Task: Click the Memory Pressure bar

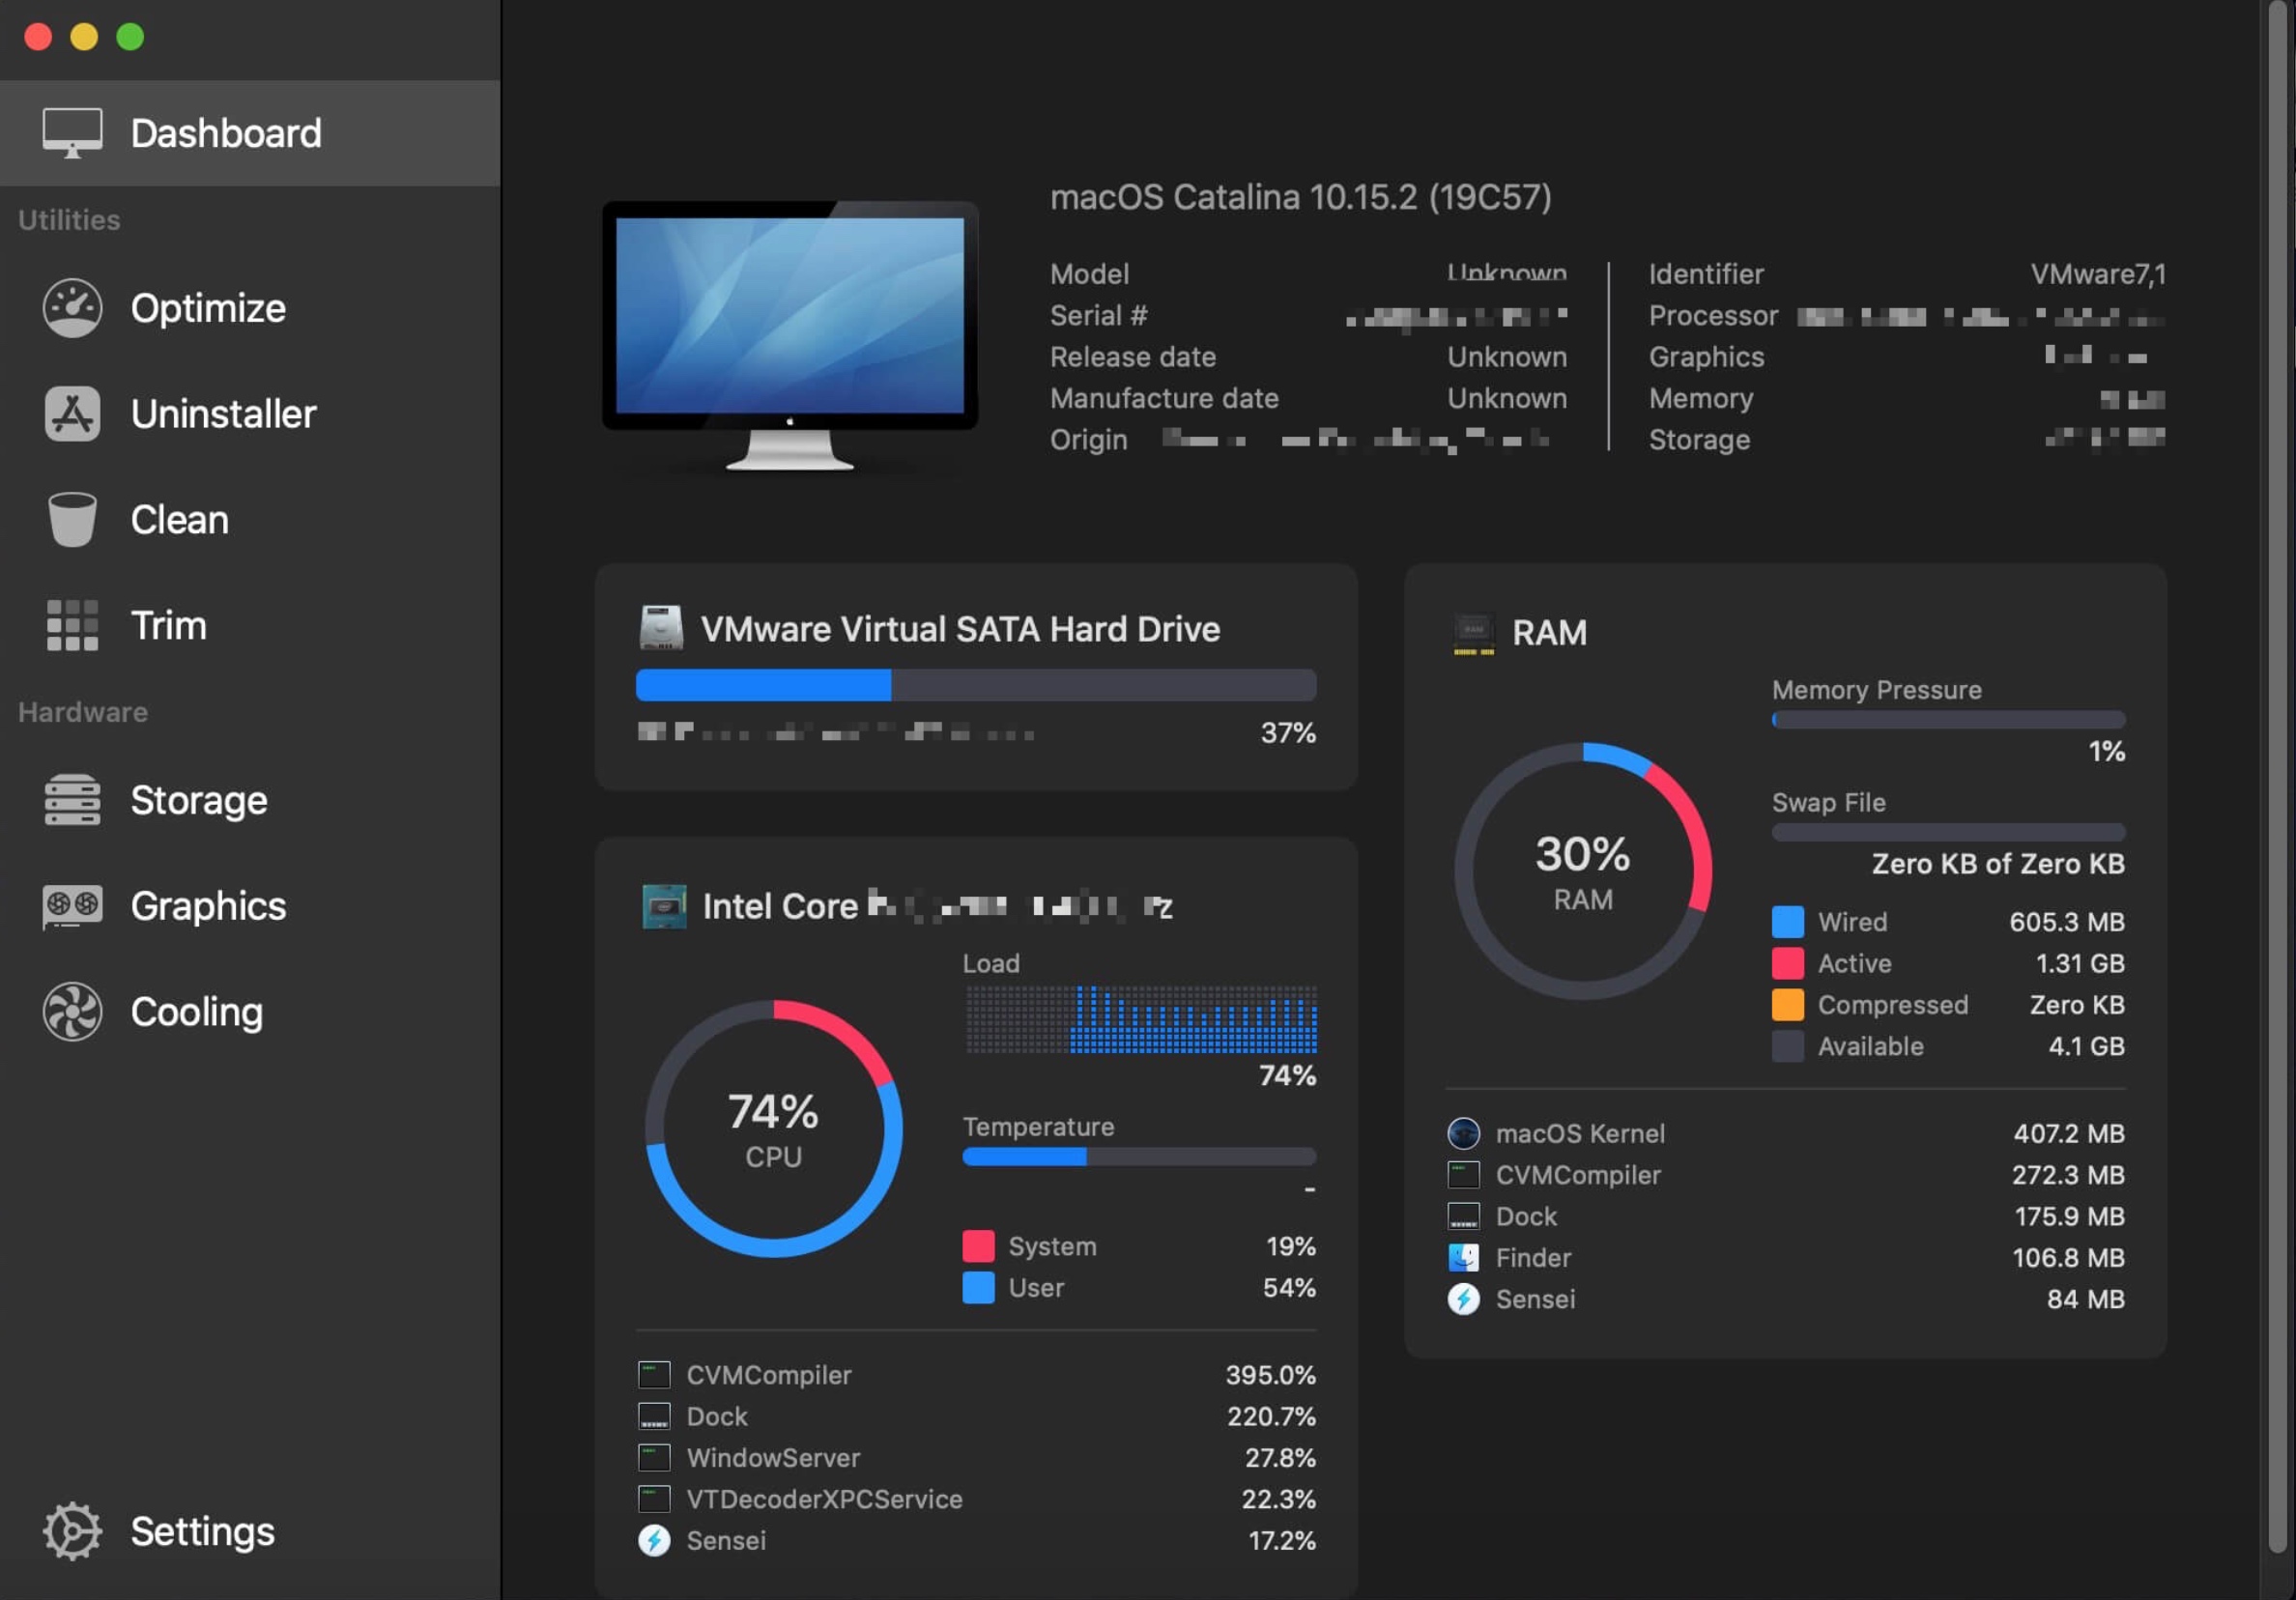Action: click(x=1948, y=719)
